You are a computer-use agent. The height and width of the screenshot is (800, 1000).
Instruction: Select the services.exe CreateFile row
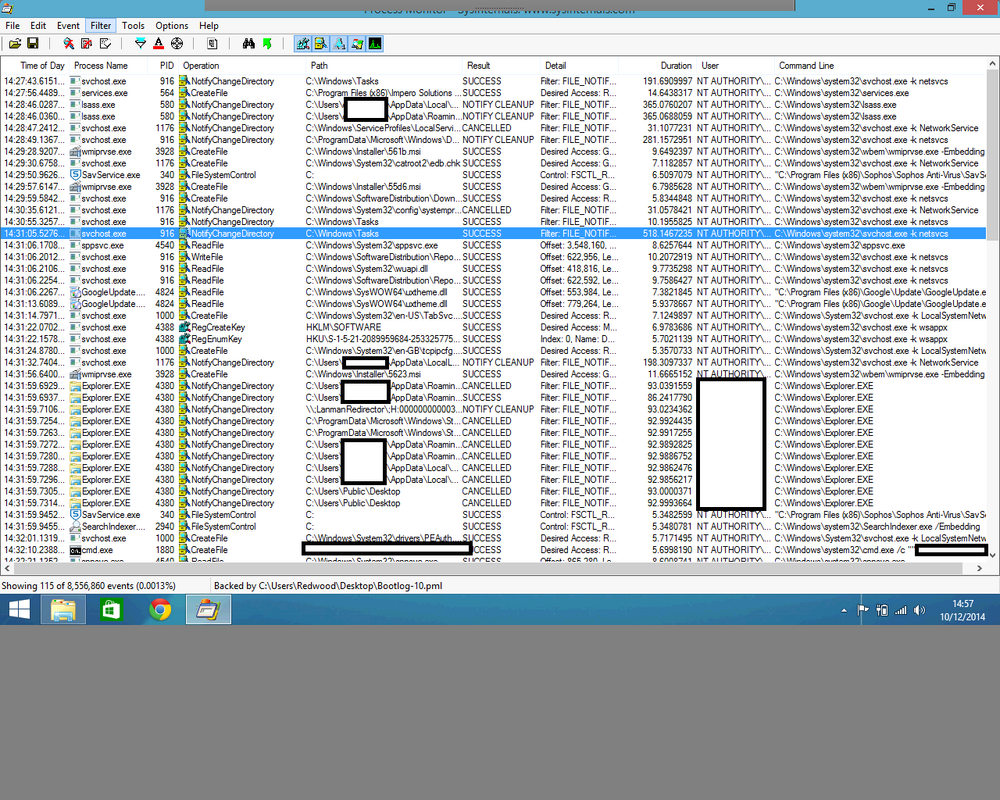(494, 93)
